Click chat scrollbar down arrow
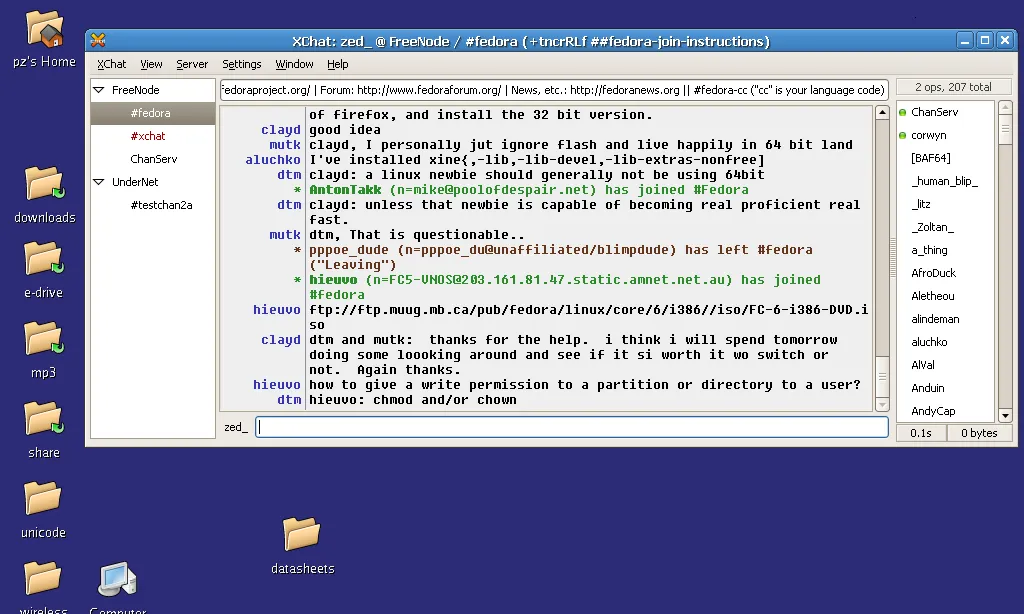Screen dimensions: 1024x614 [882, 404]
